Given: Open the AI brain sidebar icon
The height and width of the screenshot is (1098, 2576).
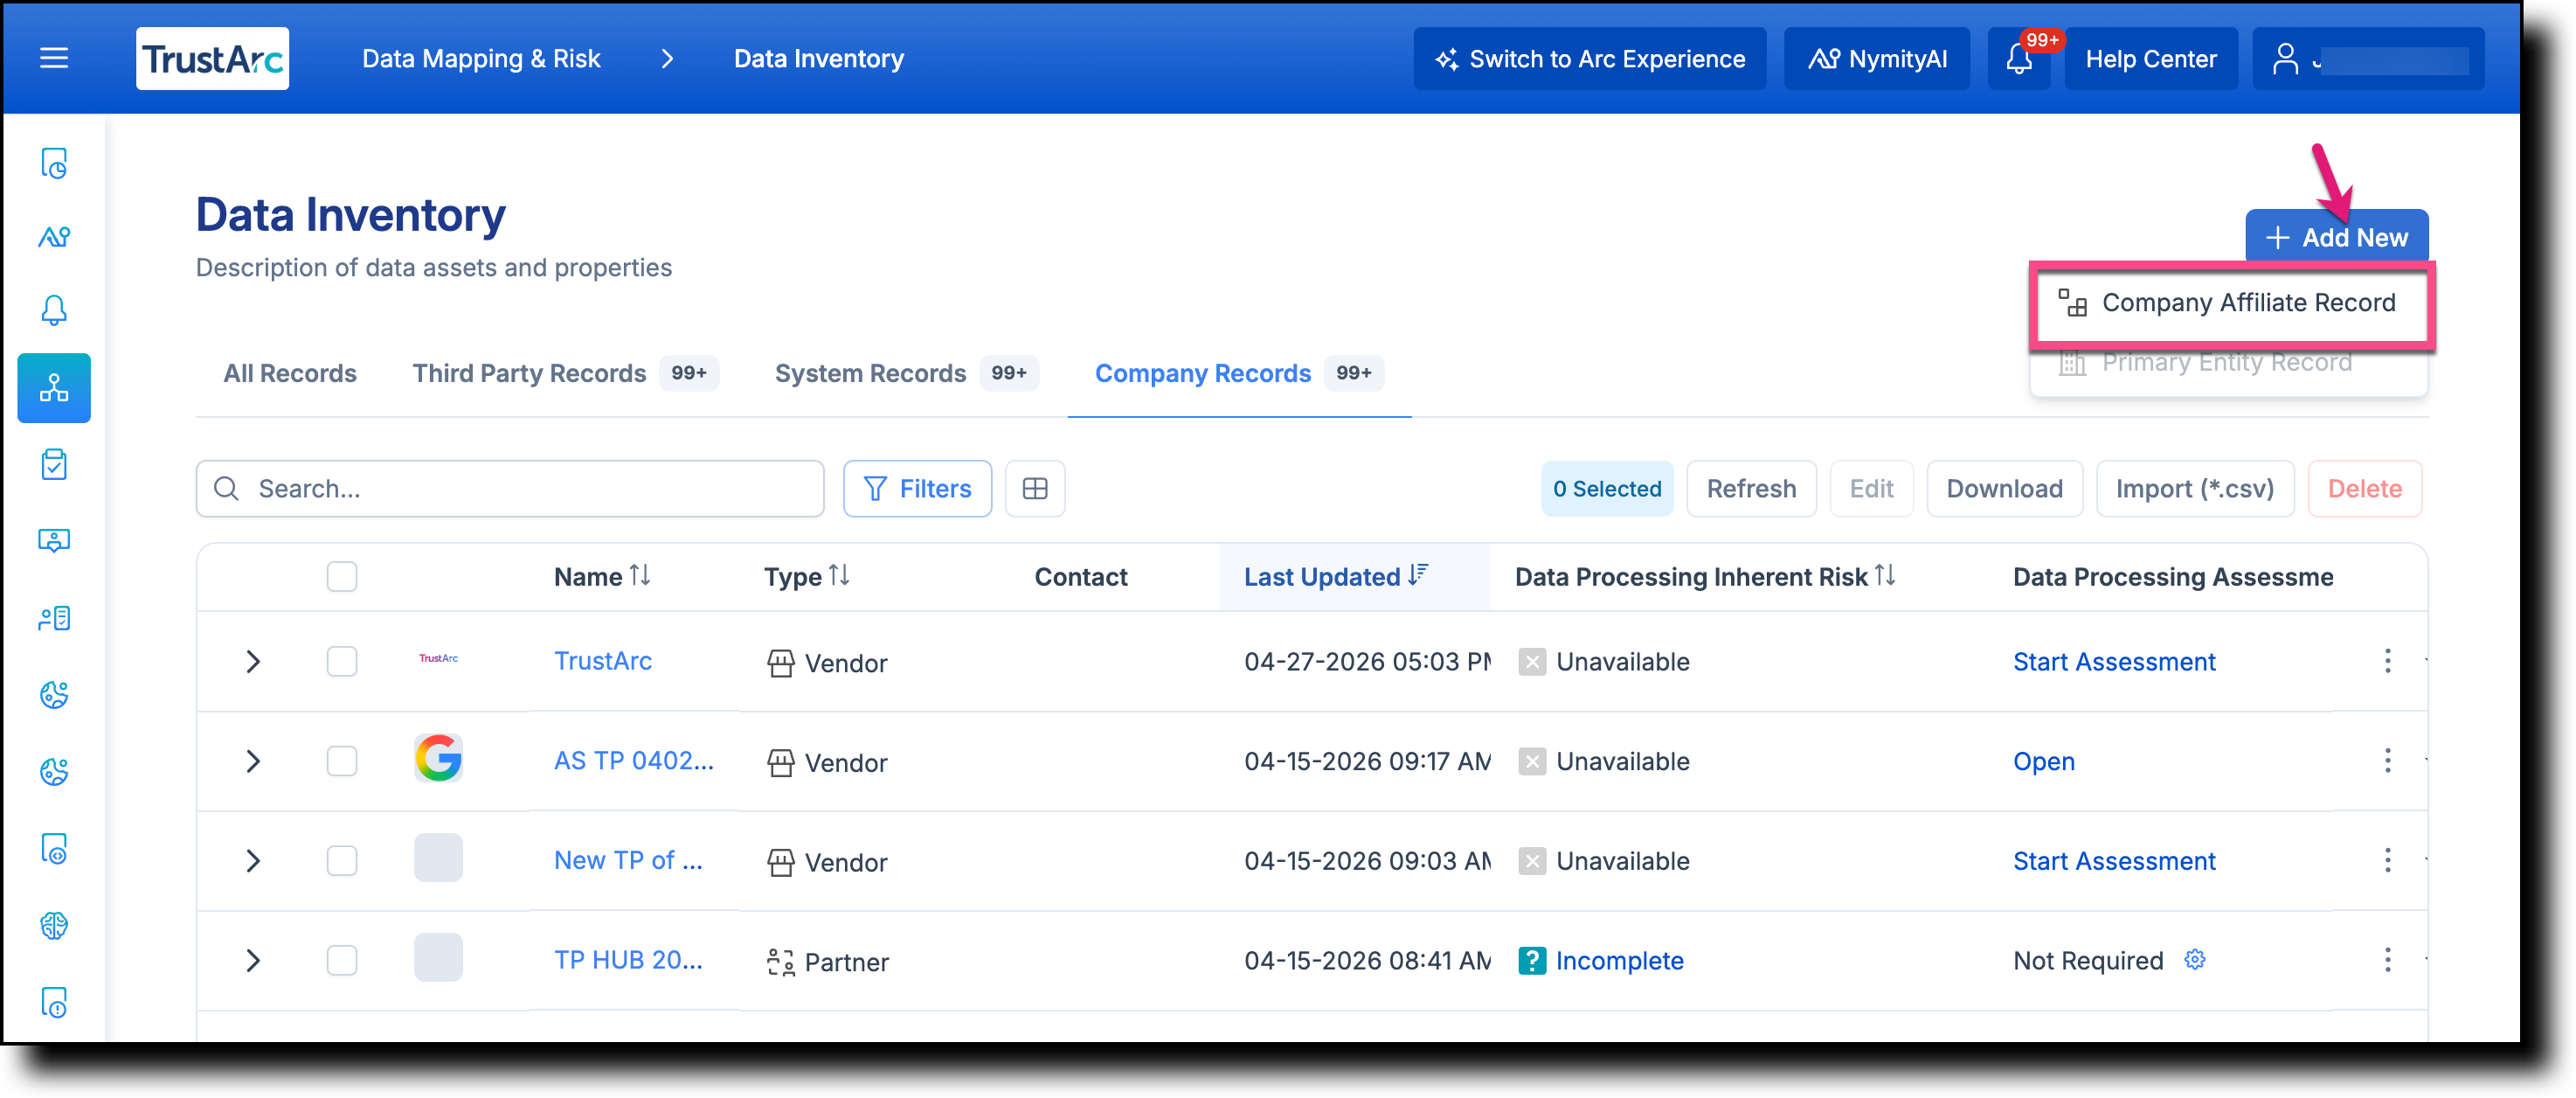Looking at the screenshot, I should pyautogui.click(x=54, y=926).
